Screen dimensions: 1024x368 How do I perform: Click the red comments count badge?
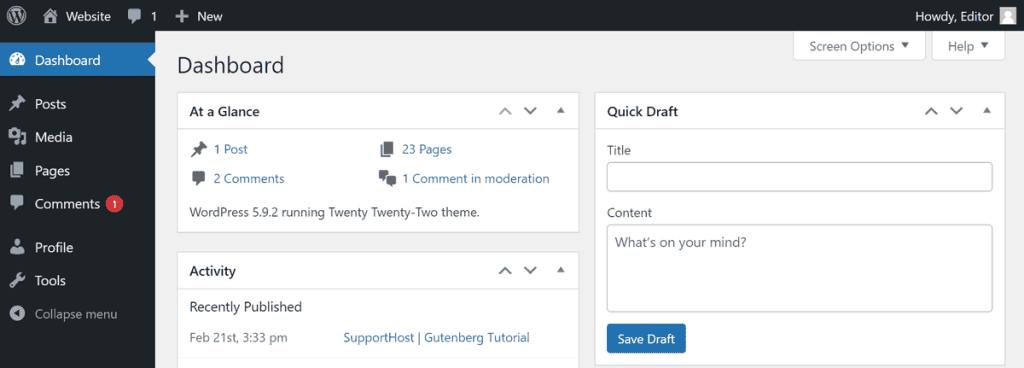(114, 204)
